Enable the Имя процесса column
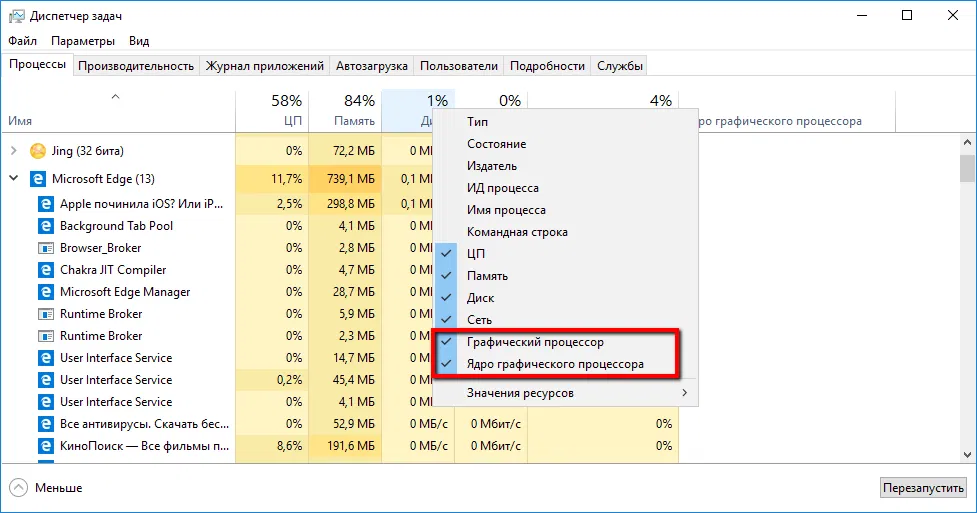Image resolution: width=977 pixels, height=513 pixels. (565, 210)
